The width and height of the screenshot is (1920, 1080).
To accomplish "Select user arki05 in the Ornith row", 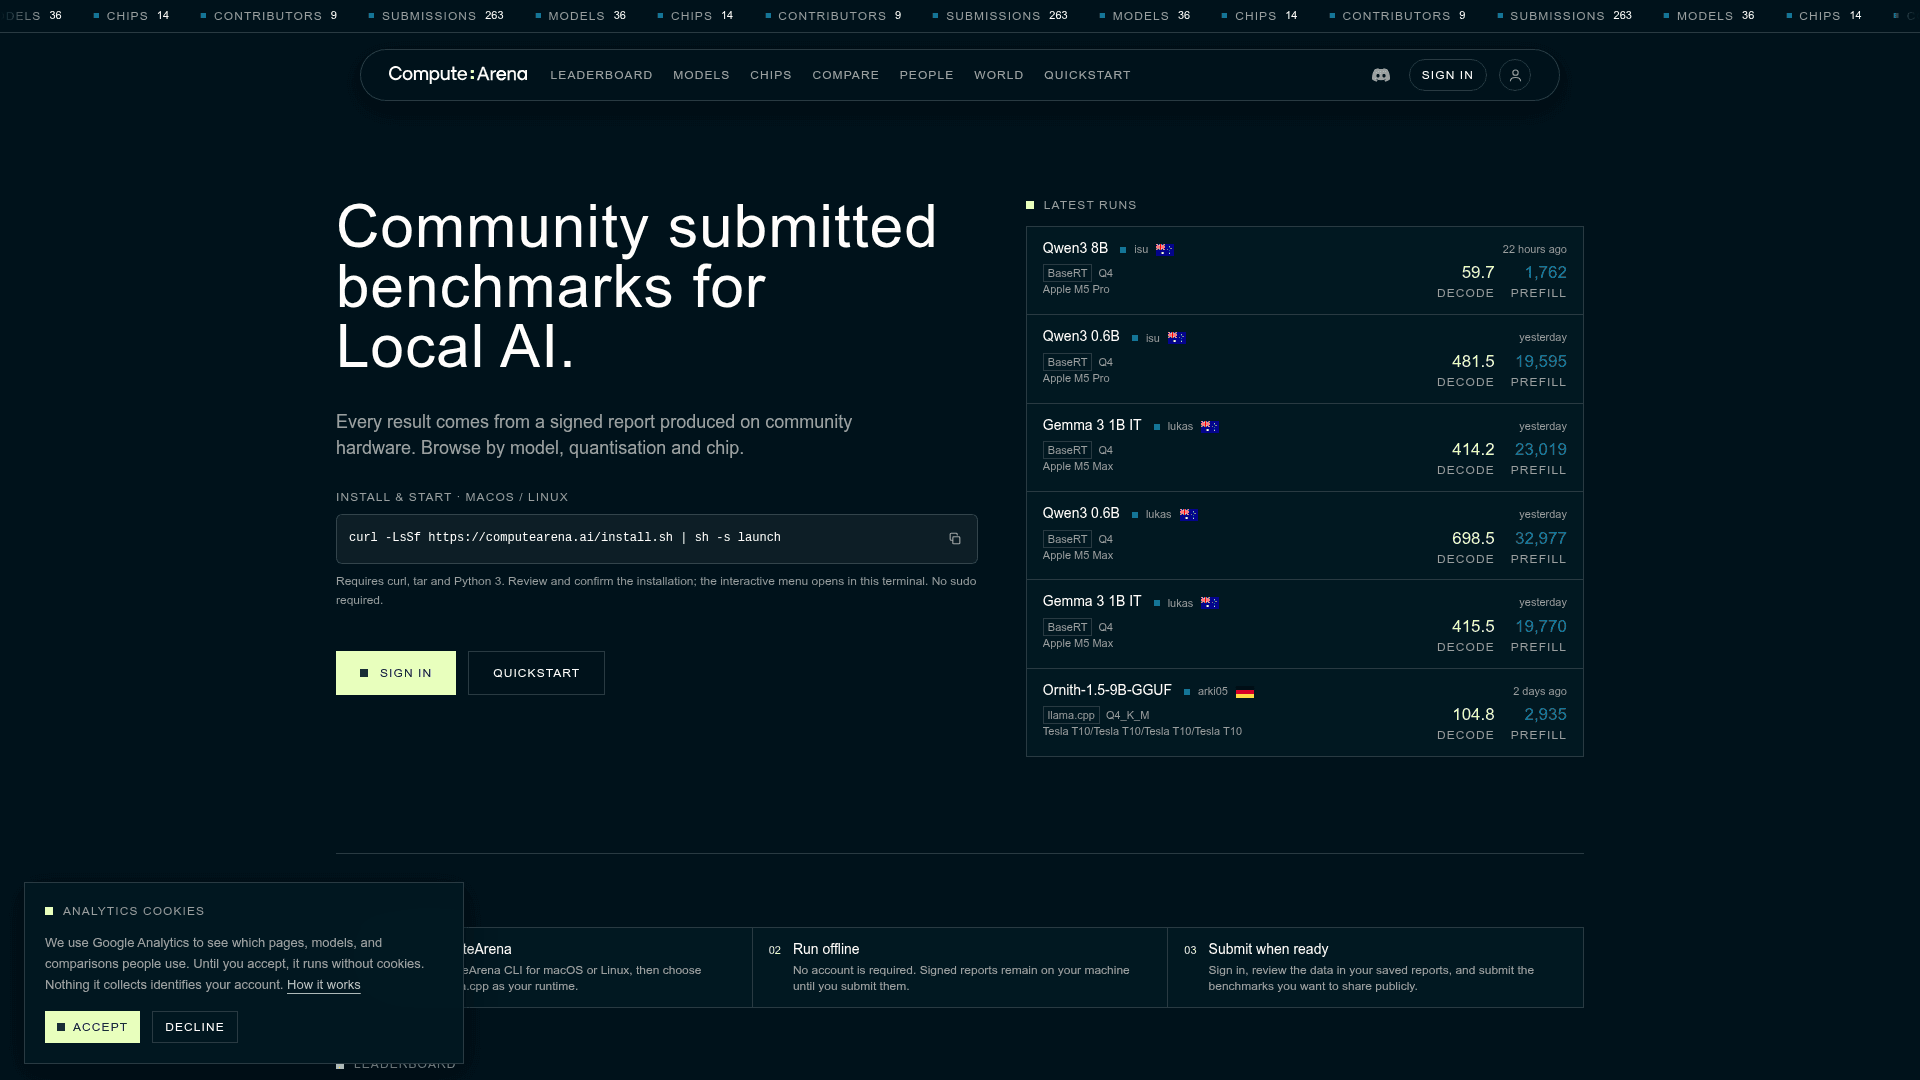I will coord(1212,691).
